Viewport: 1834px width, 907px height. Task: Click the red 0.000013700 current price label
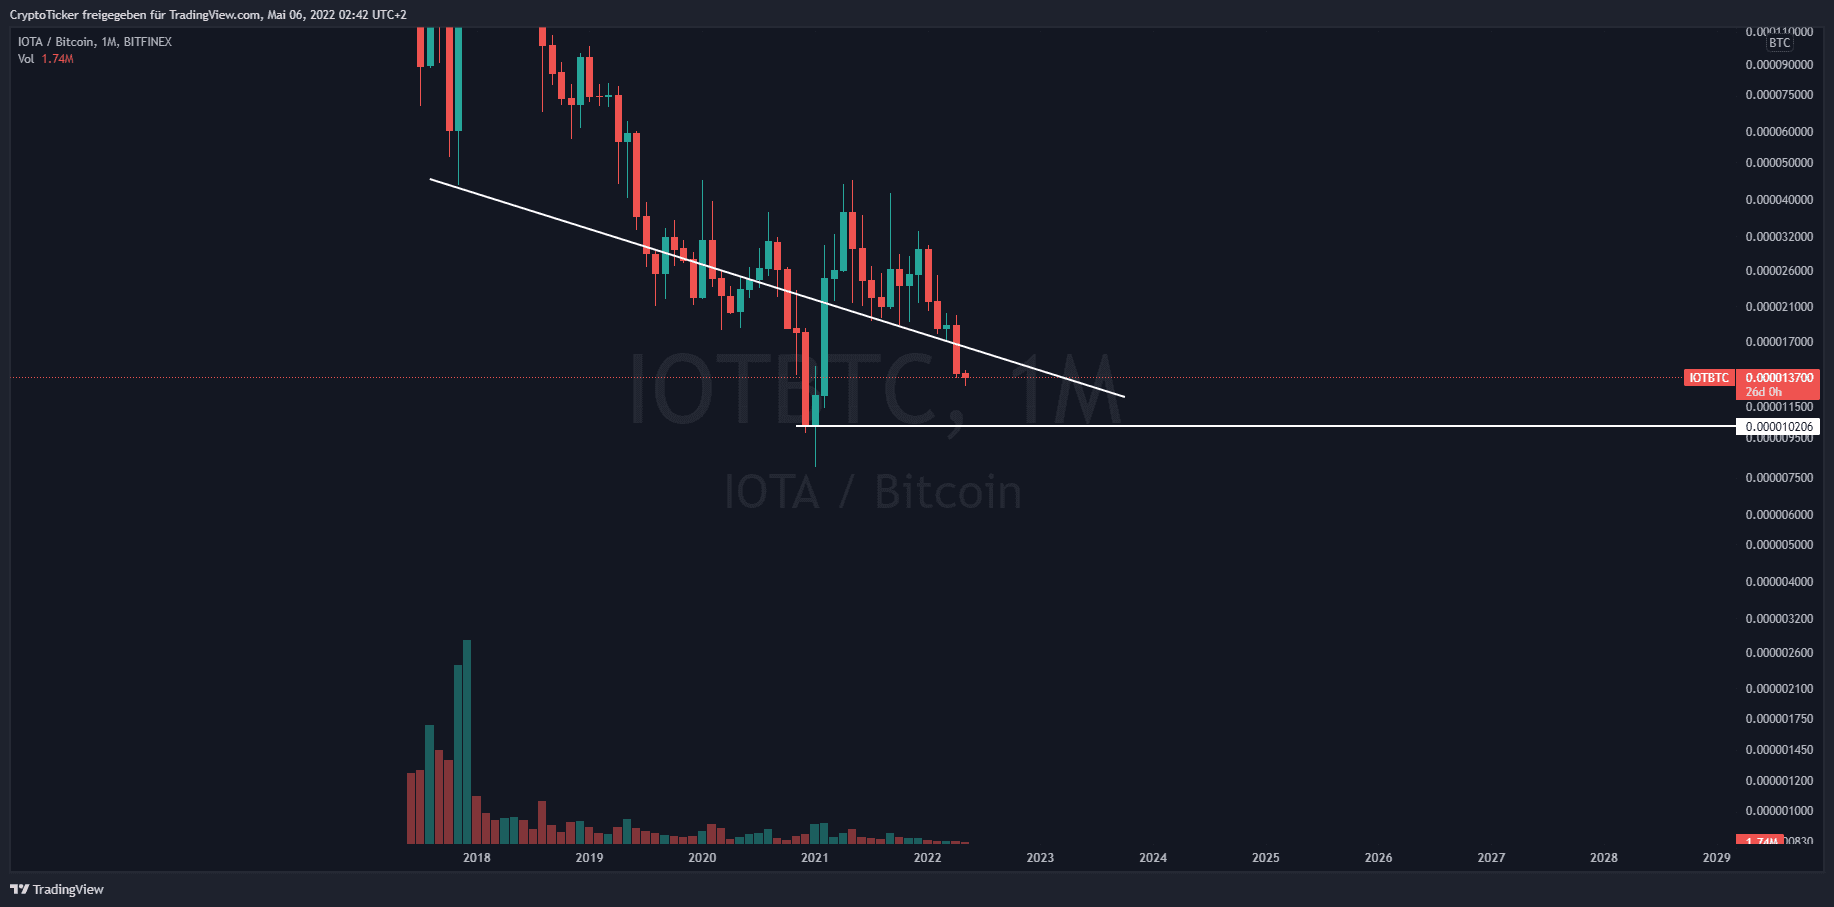click(1778, 378)
